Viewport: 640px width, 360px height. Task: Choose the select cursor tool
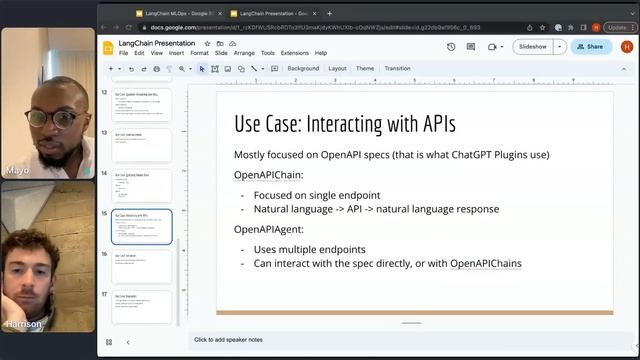(202, 69)
